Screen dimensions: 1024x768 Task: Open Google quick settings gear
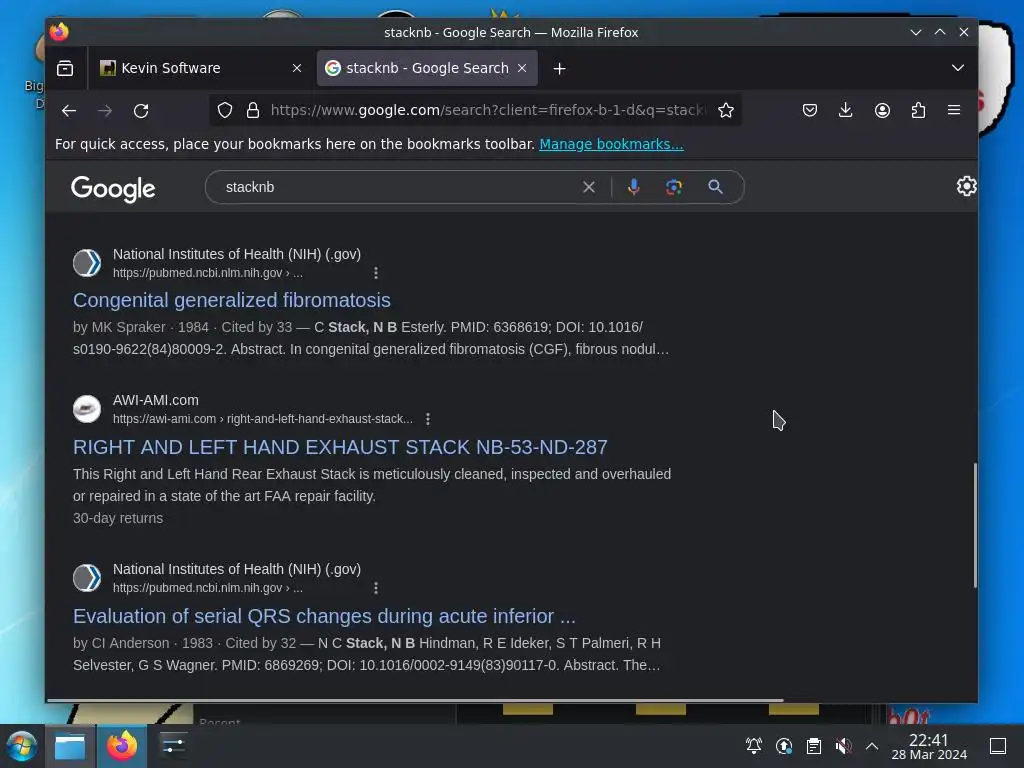(966, 186)
